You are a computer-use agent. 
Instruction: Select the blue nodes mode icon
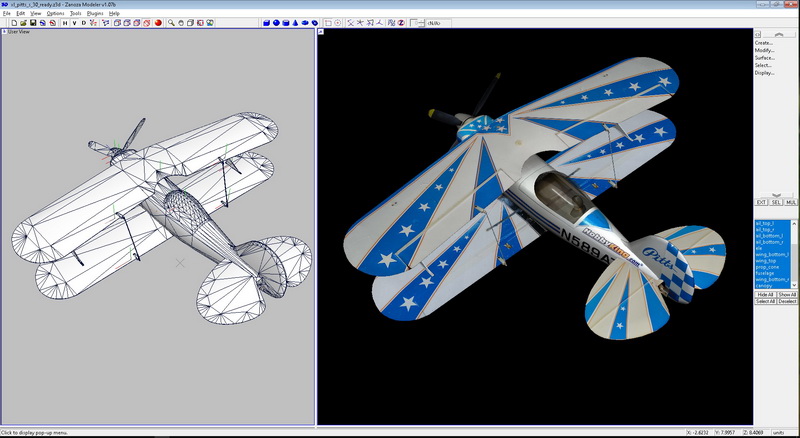(106, 23)
